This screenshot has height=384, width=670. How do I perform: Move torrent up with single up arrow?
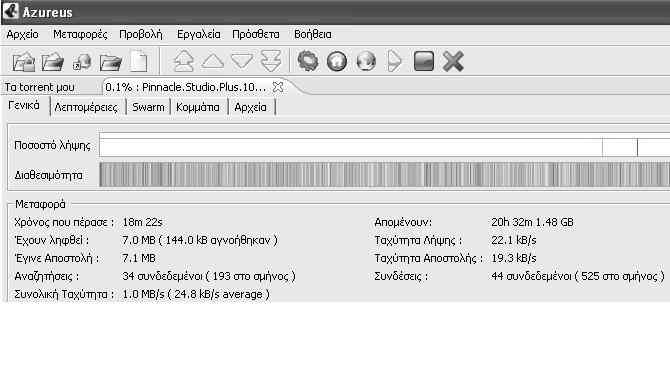point(213,61)
